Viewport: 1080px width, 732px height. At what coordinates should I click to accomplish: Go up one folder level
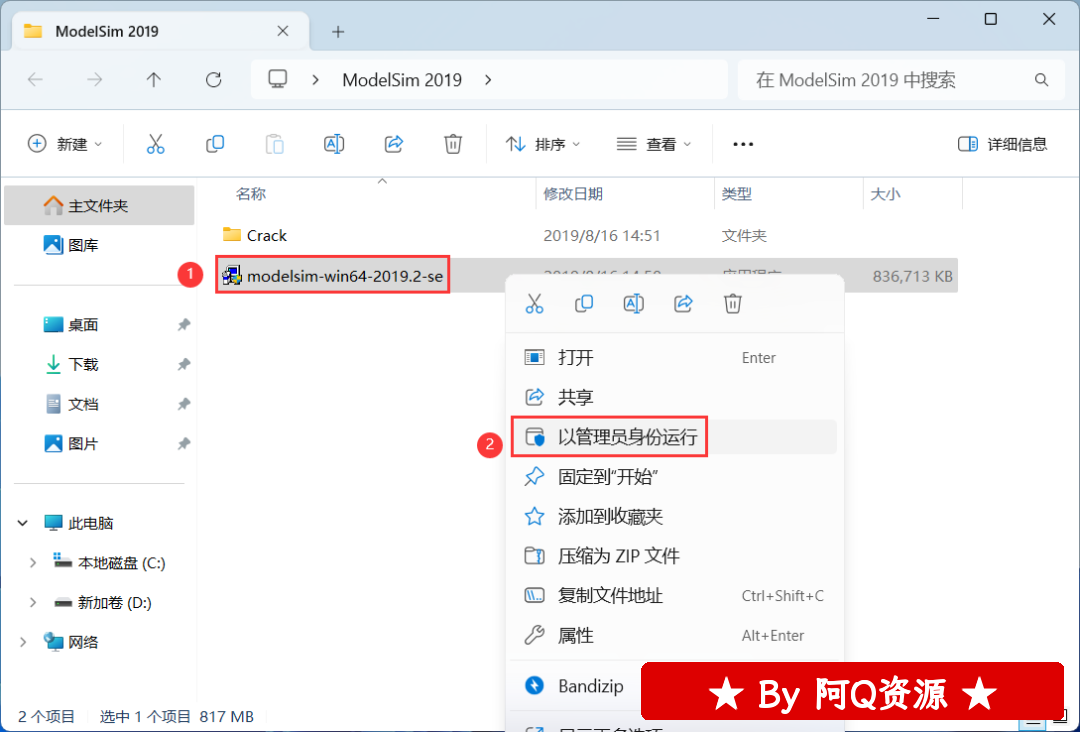click(x=154, y=80)
